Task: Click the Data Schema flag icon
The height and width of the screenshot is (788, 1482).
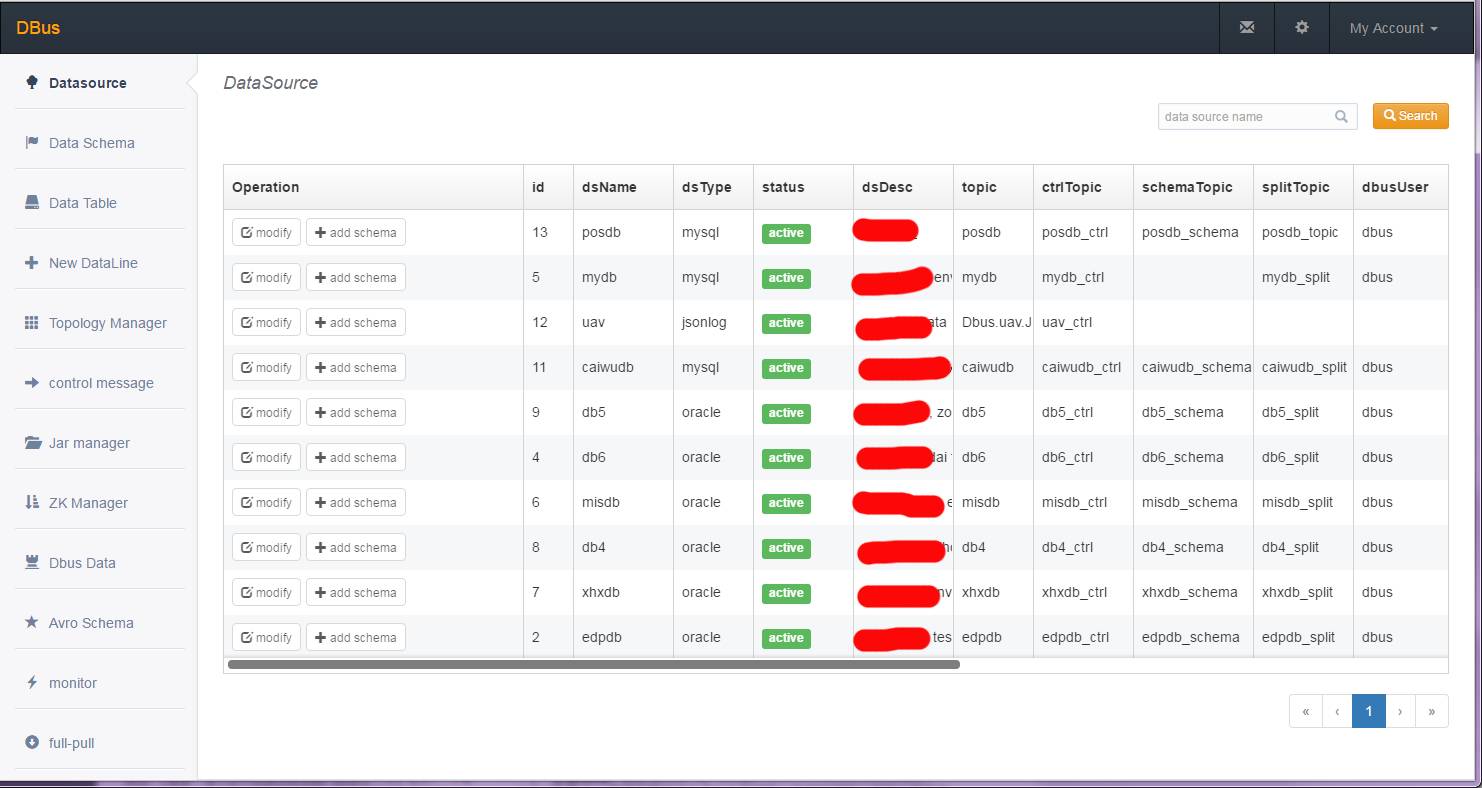Action: click(x=32, y=143)
